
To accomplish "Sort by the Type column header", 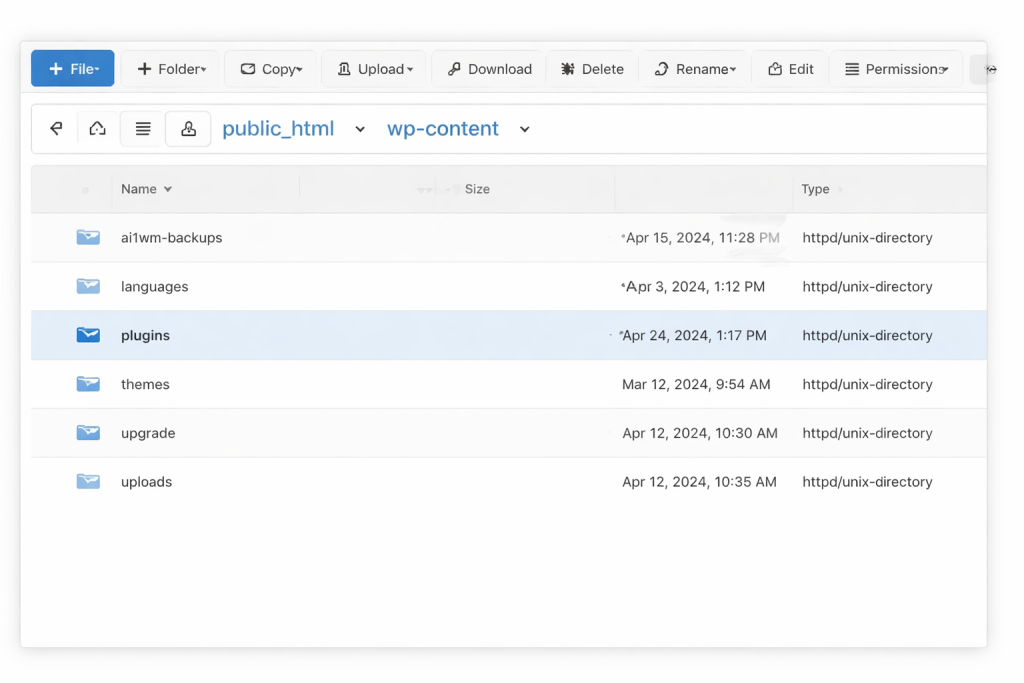I will [815, 189].
